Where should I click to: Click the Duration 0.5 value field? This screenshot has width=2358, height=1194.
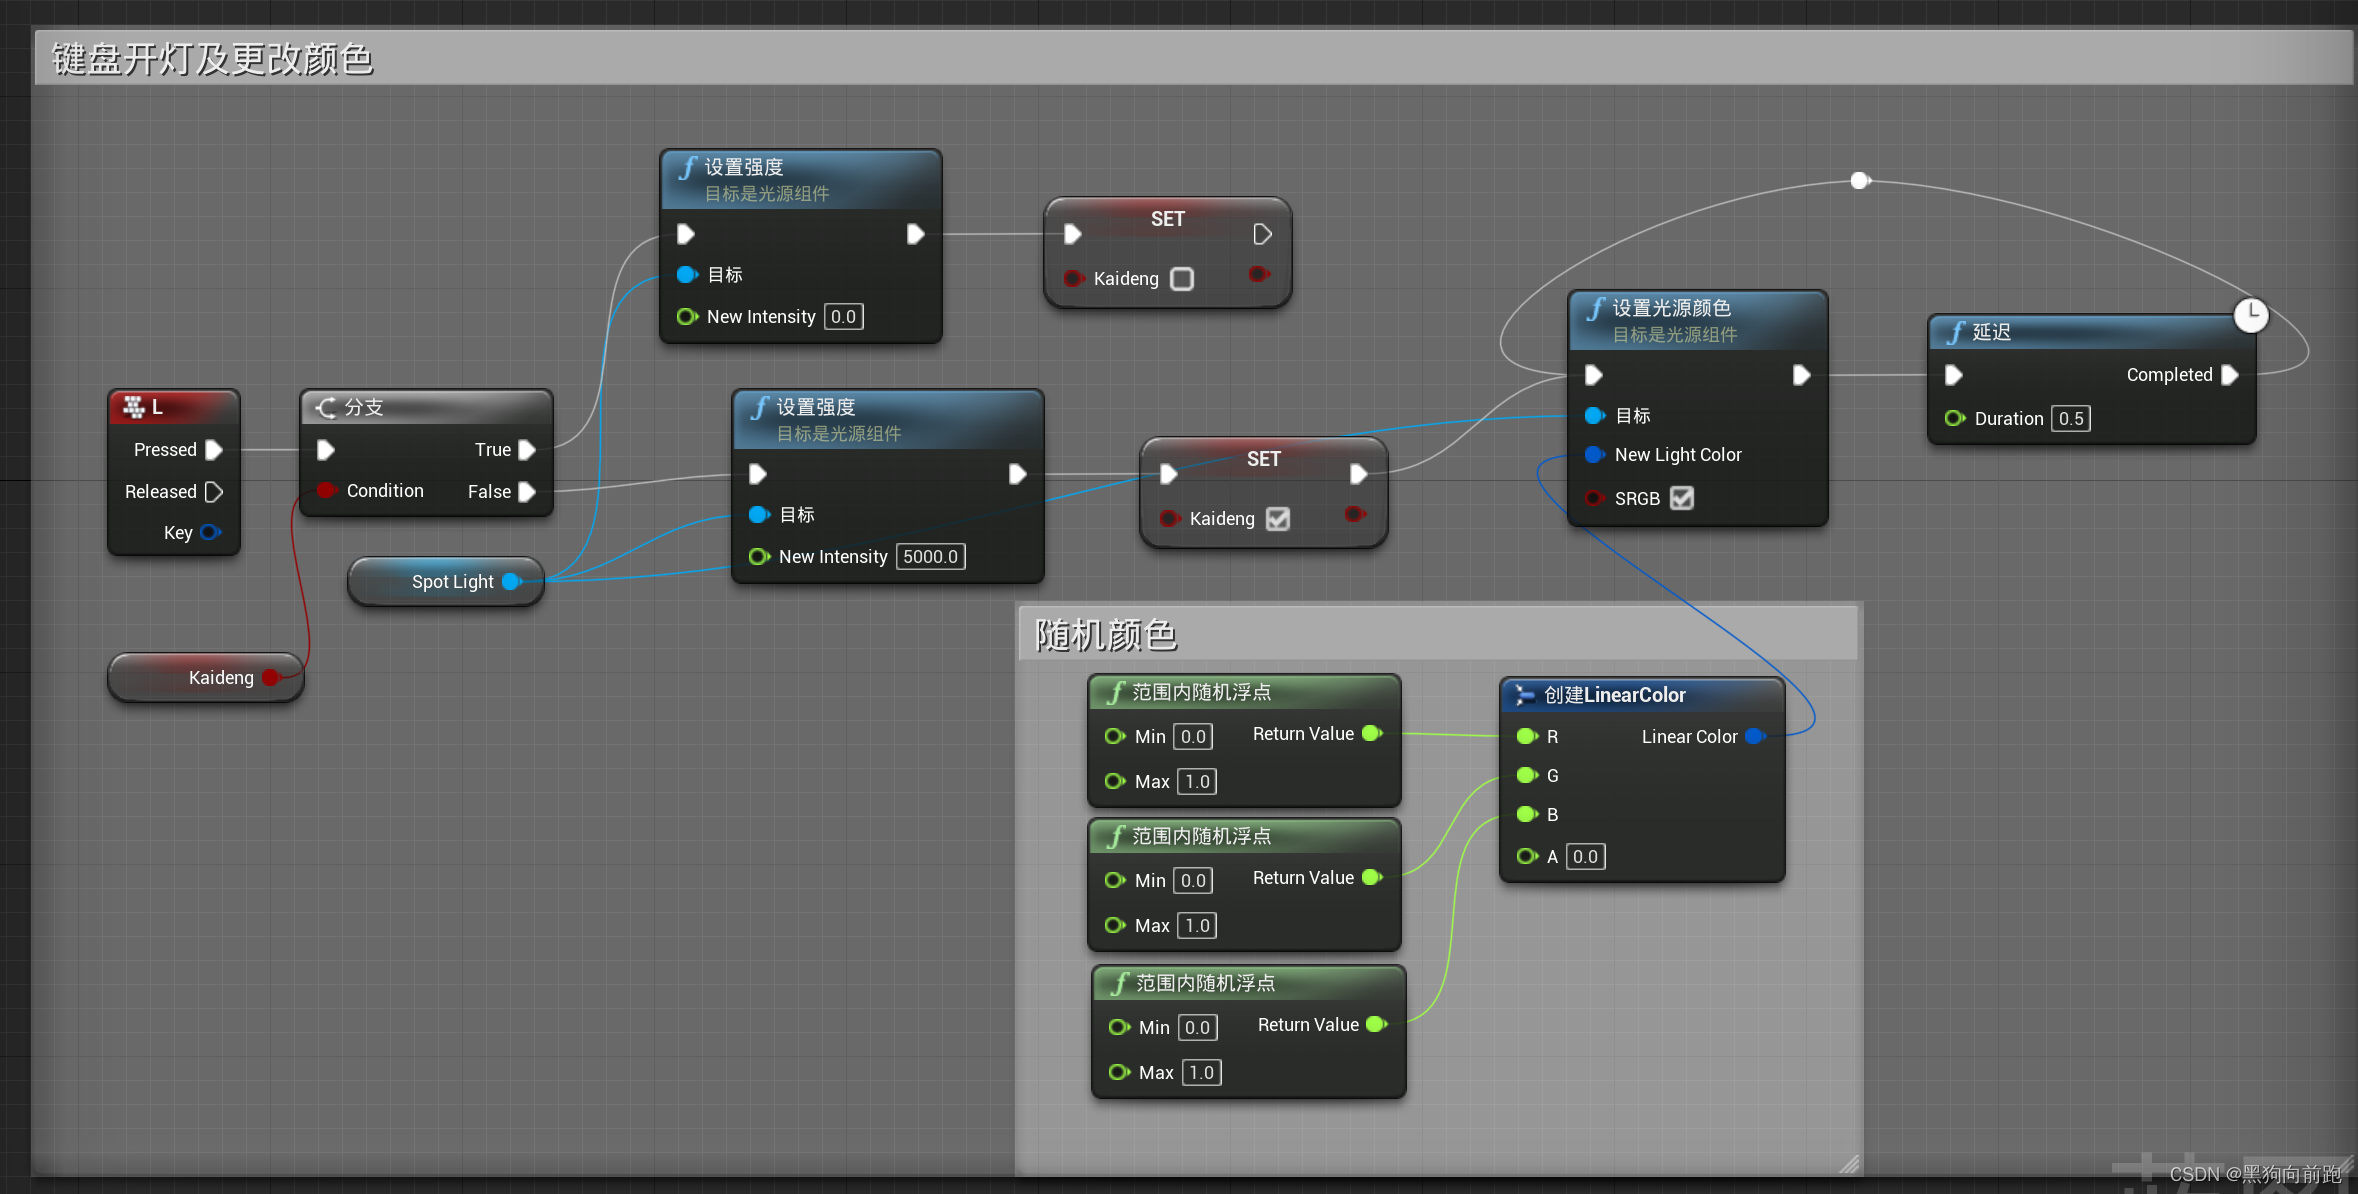click(2070, 419)
